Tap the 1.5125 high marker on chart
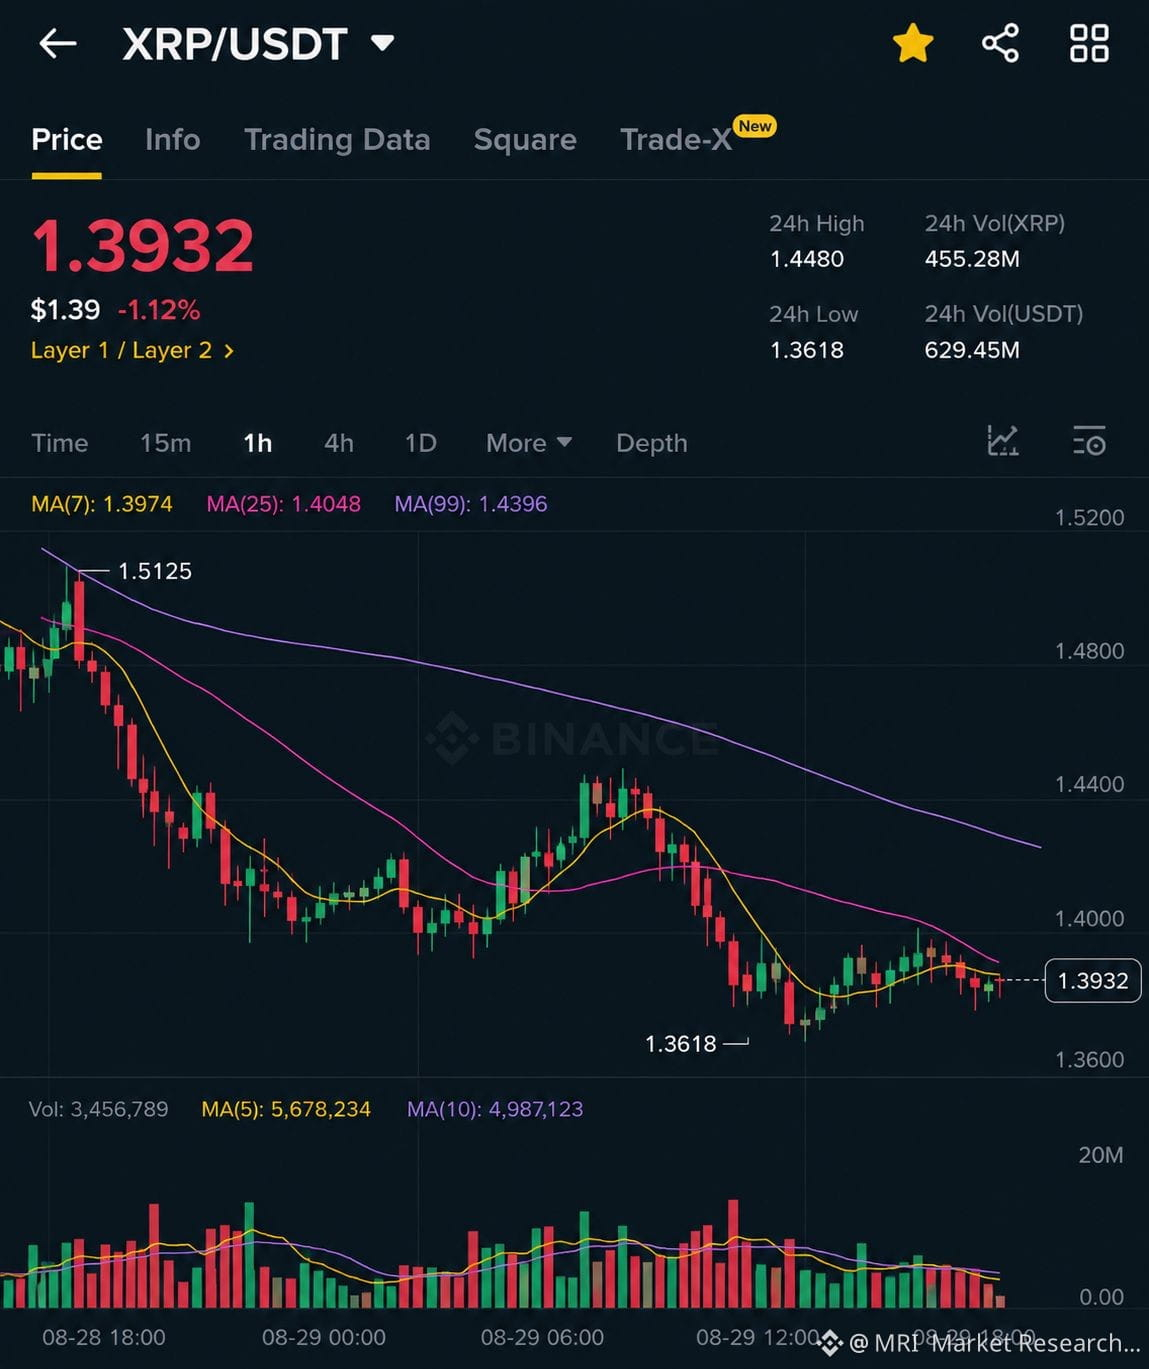 [155, 571]
